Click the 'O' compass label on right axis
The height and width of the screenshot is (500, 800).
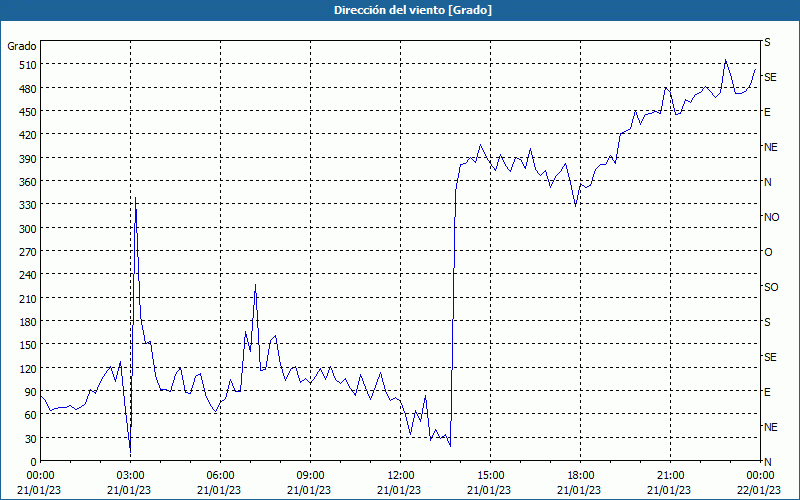[768, 253]
